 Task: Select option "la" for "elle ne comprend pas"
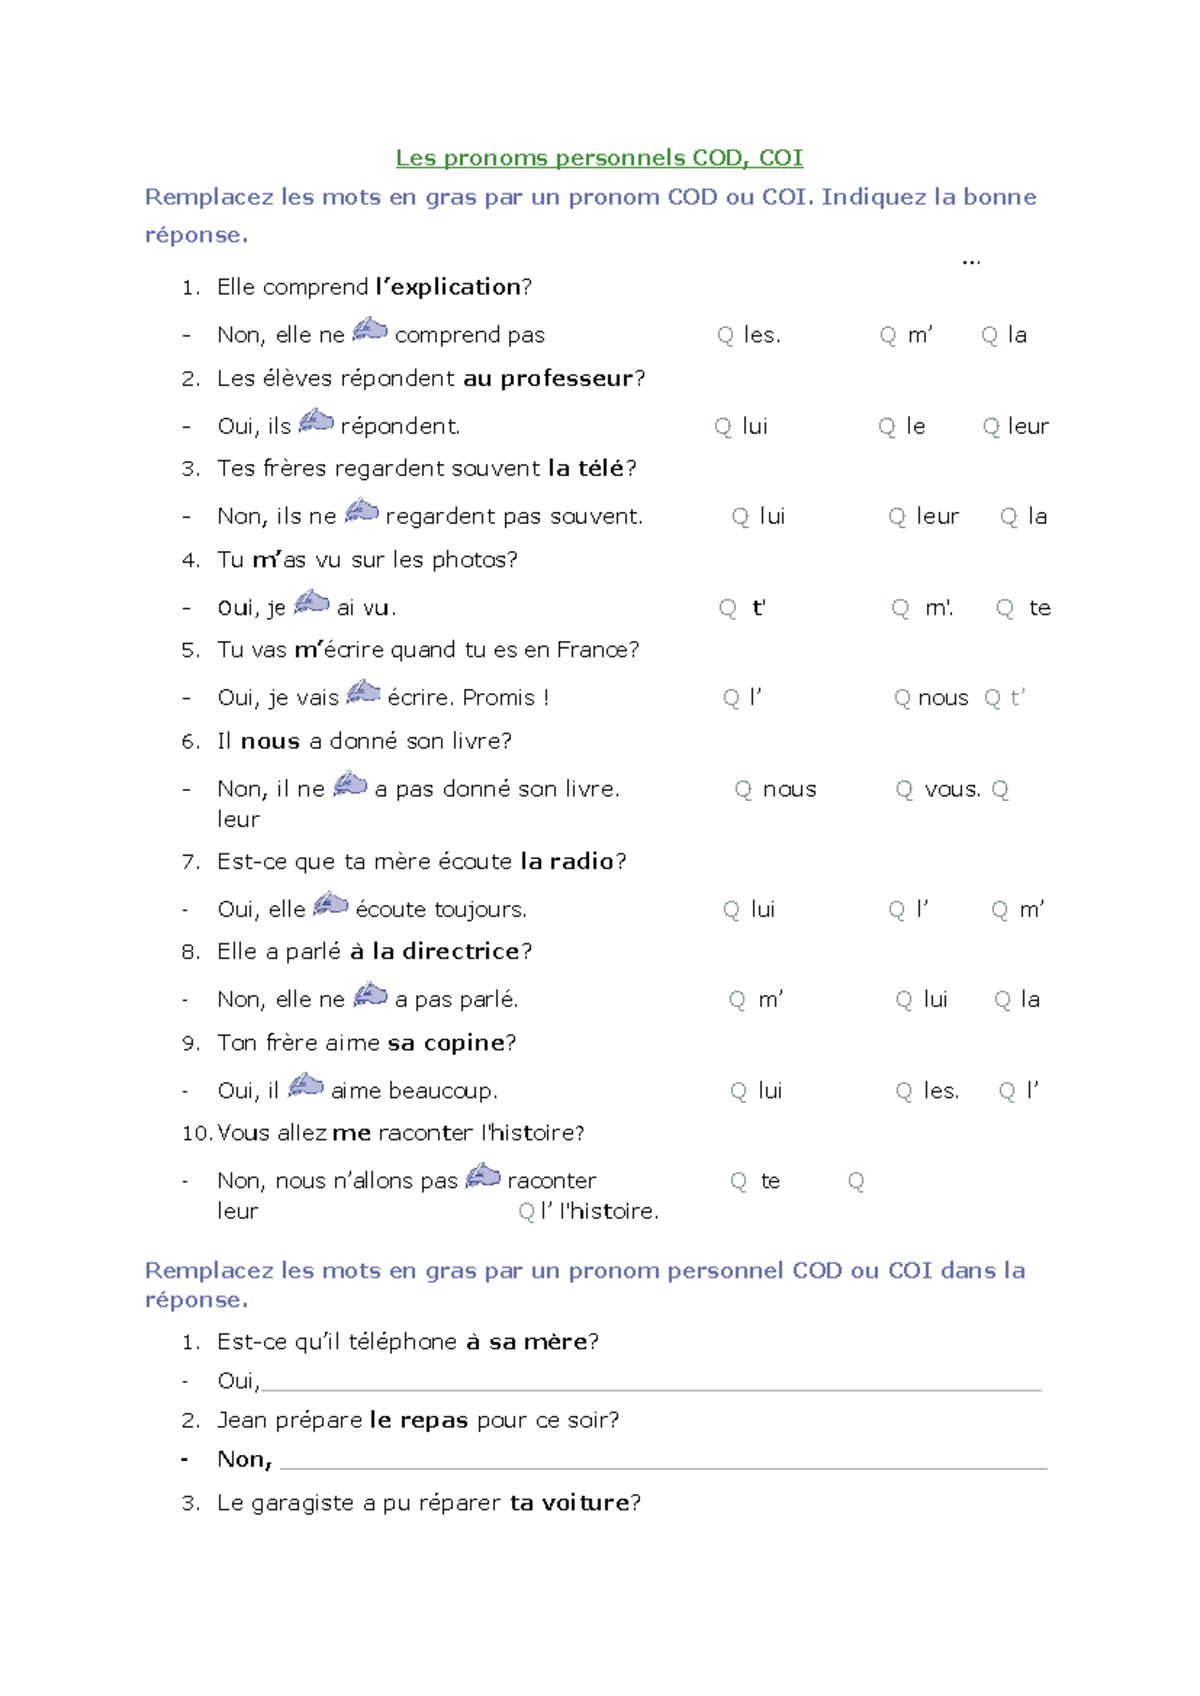990,336
